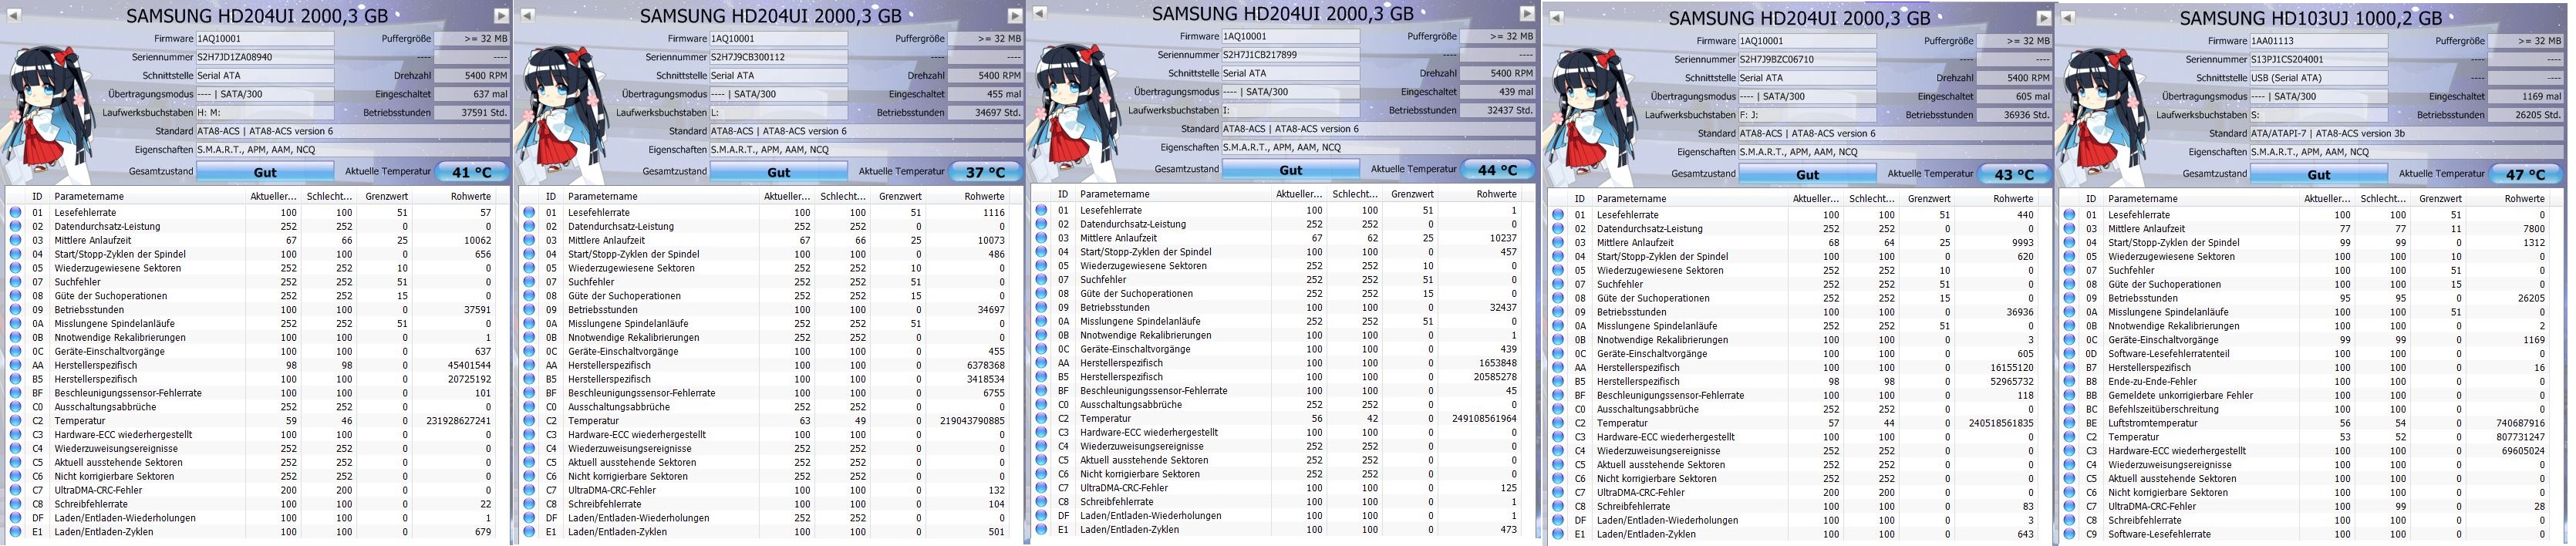This screenshot has height=546, width=2576.
Task: Click Rohwerte column header in L: panel
Action: pos(968,196)
